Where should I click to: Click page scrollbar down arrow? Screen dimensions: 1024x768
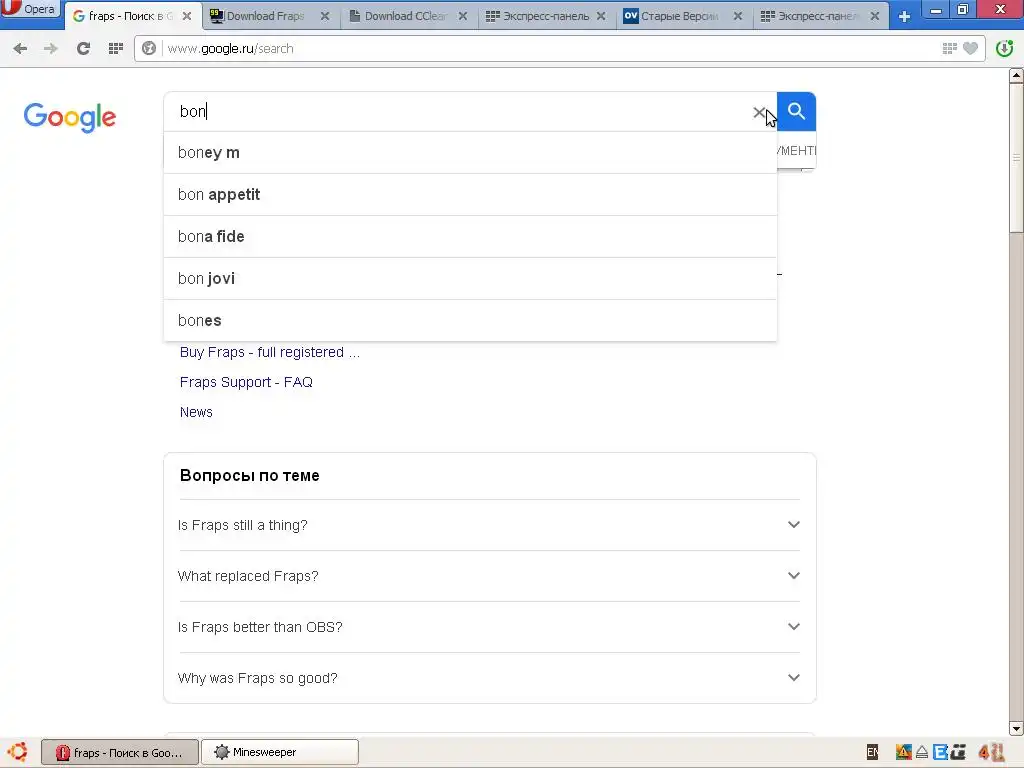1016,728
